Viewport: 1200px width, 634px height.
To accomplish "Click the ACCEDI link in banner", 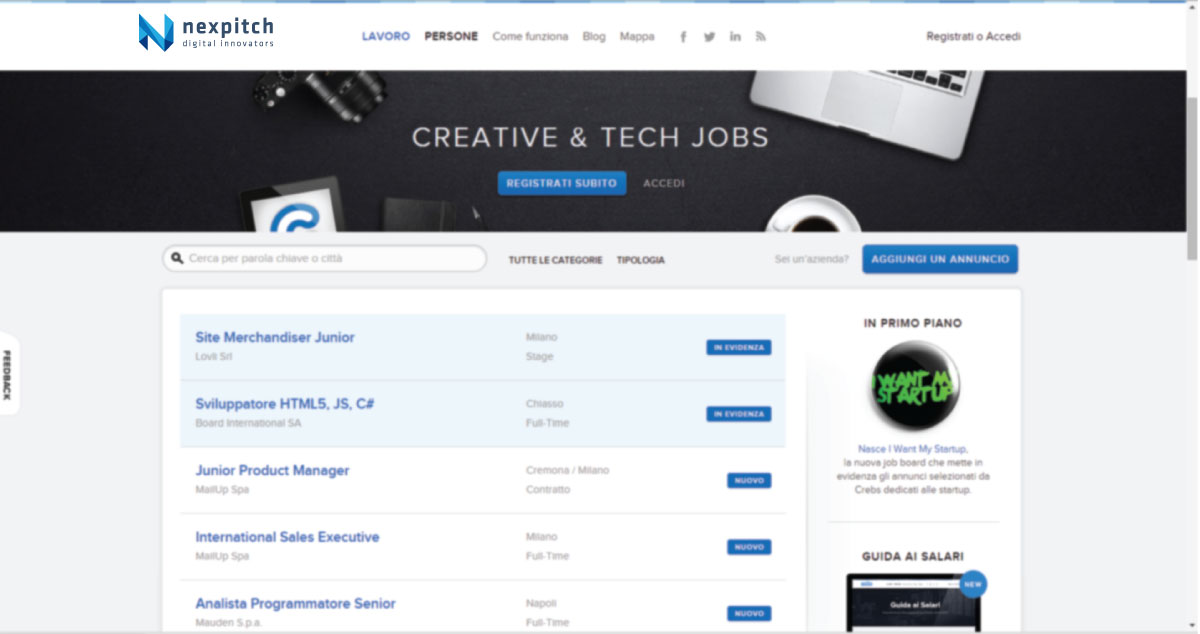I will pyautogui.click(x=664, y=183).
